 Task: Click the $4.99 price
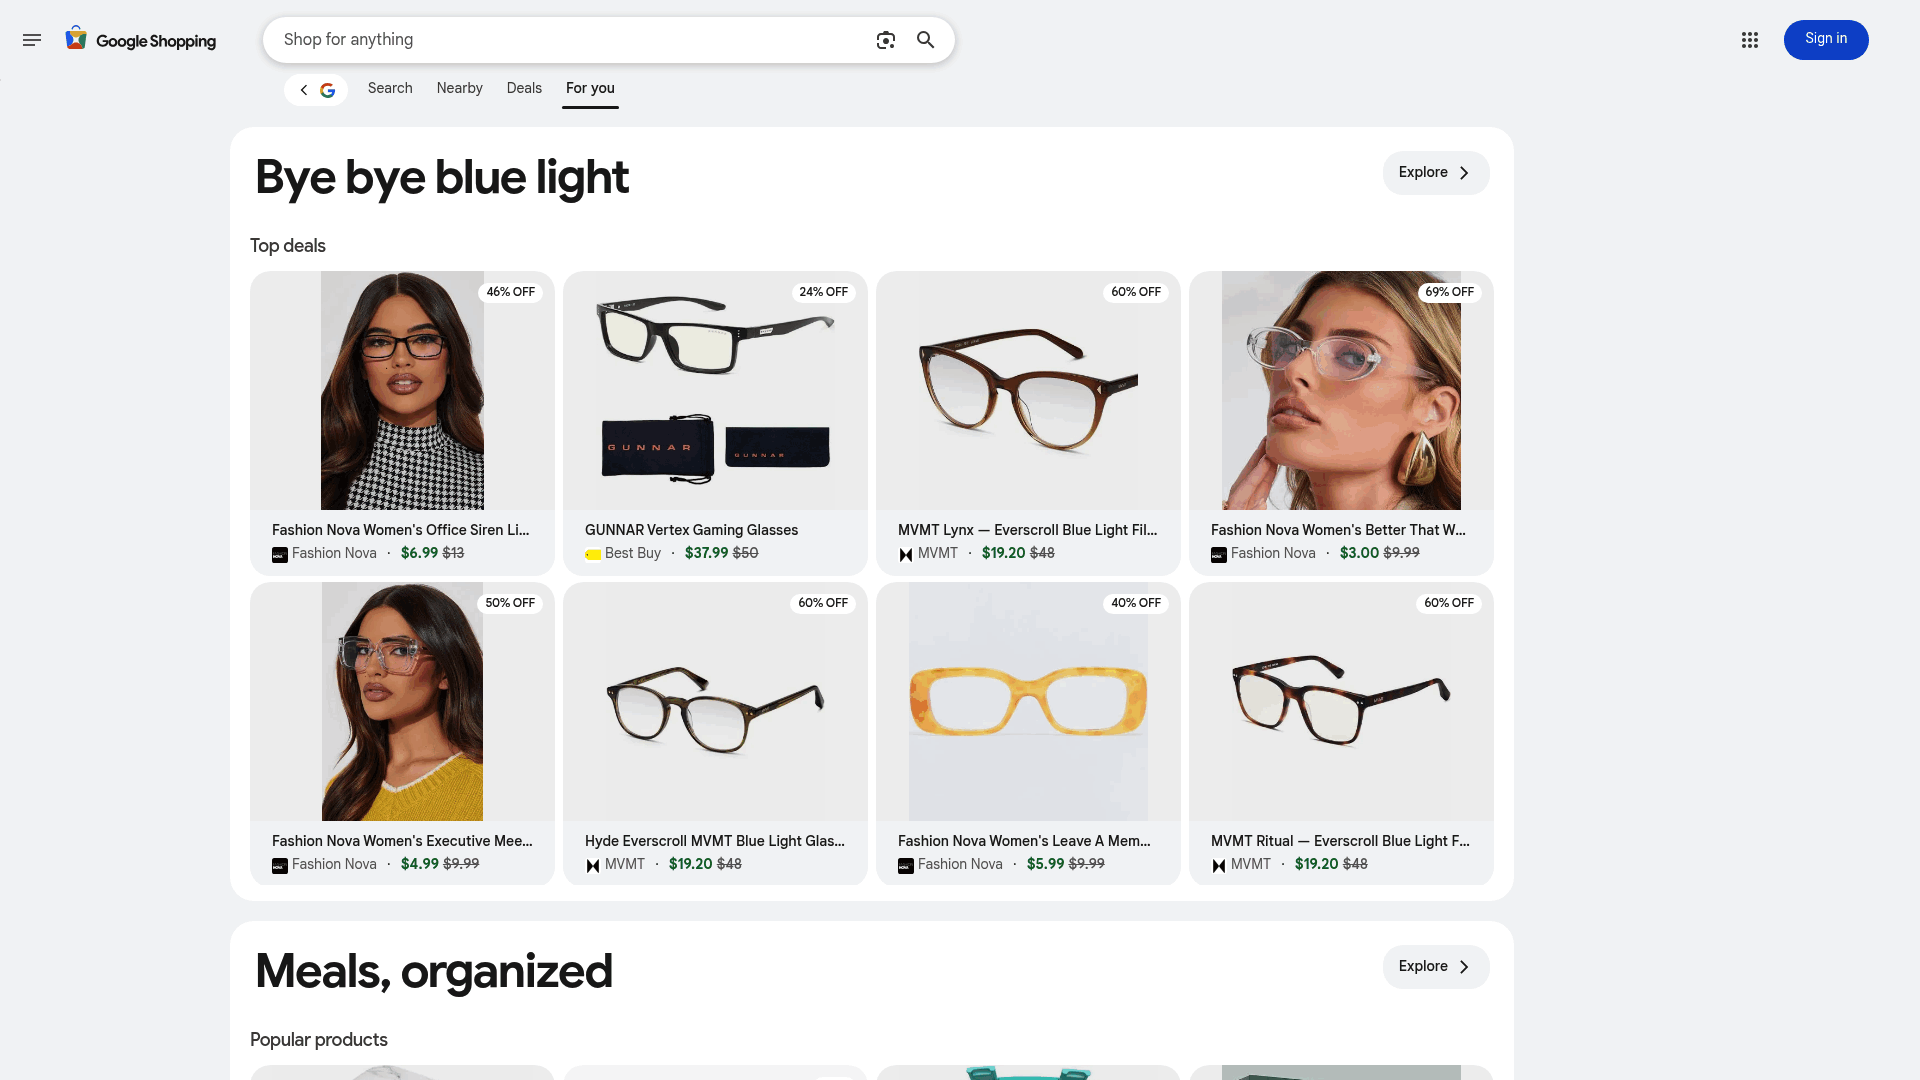(420, 864)
